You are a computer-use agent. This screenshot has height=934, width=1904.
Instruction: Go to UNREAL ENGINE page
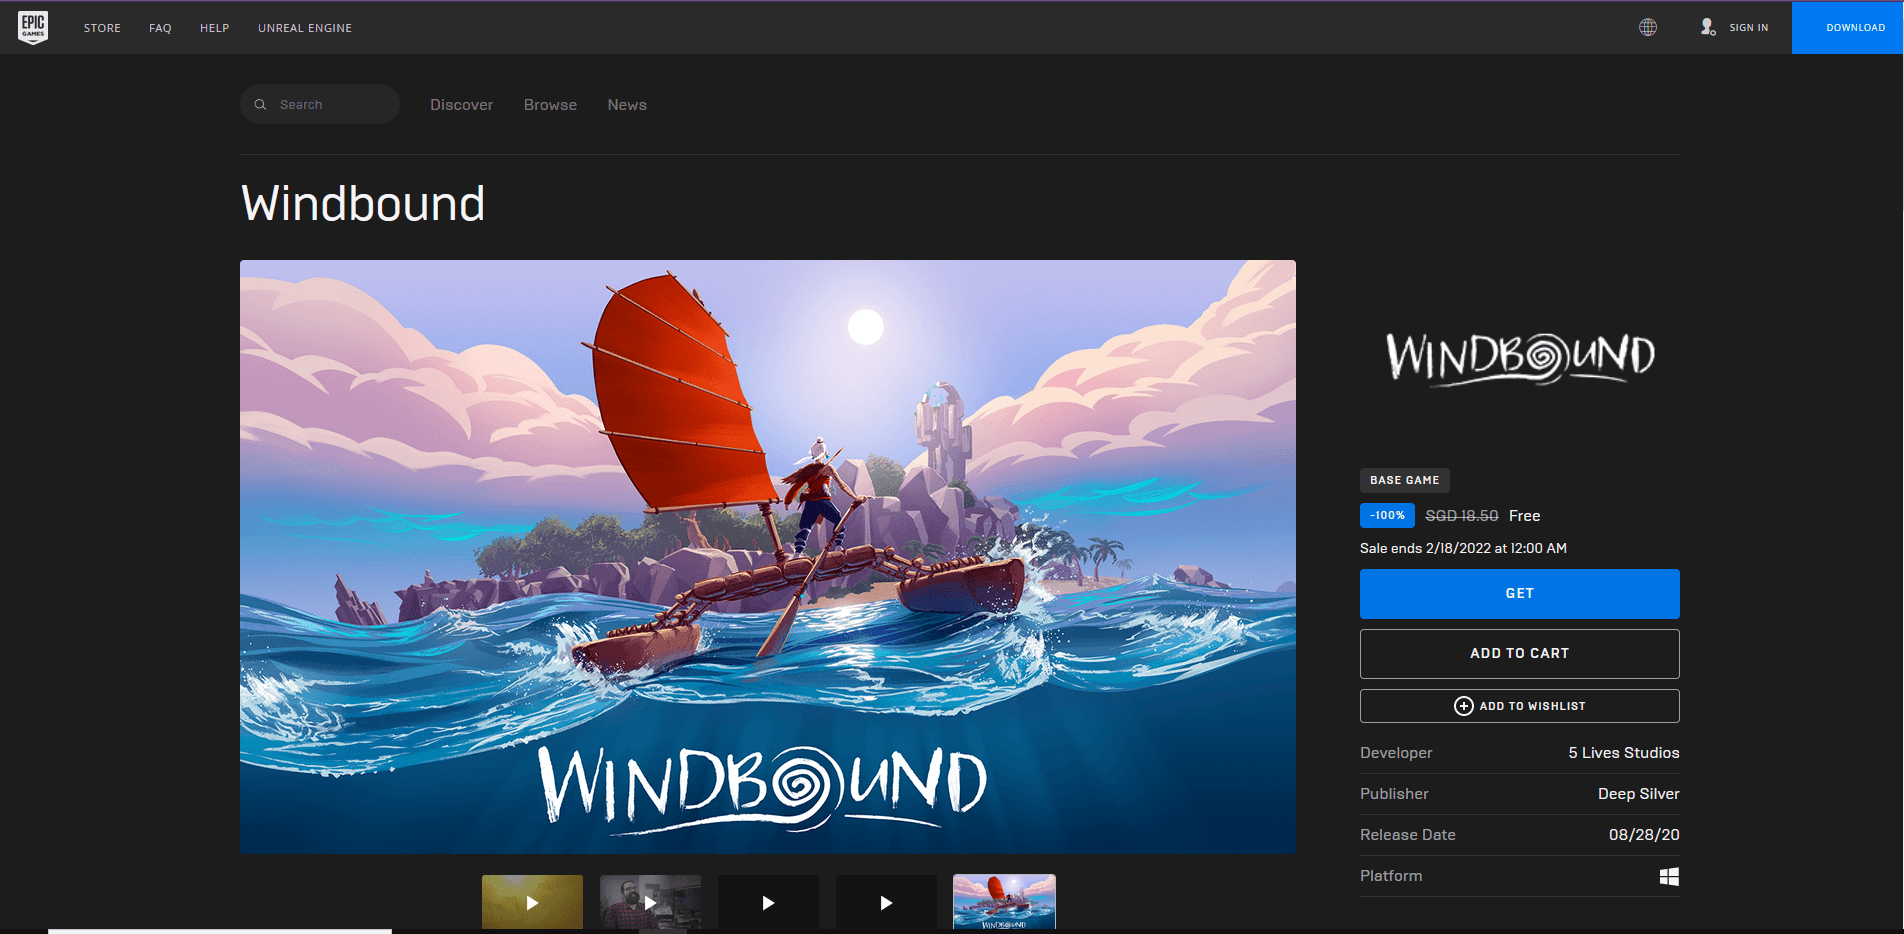tap(305, 28)
